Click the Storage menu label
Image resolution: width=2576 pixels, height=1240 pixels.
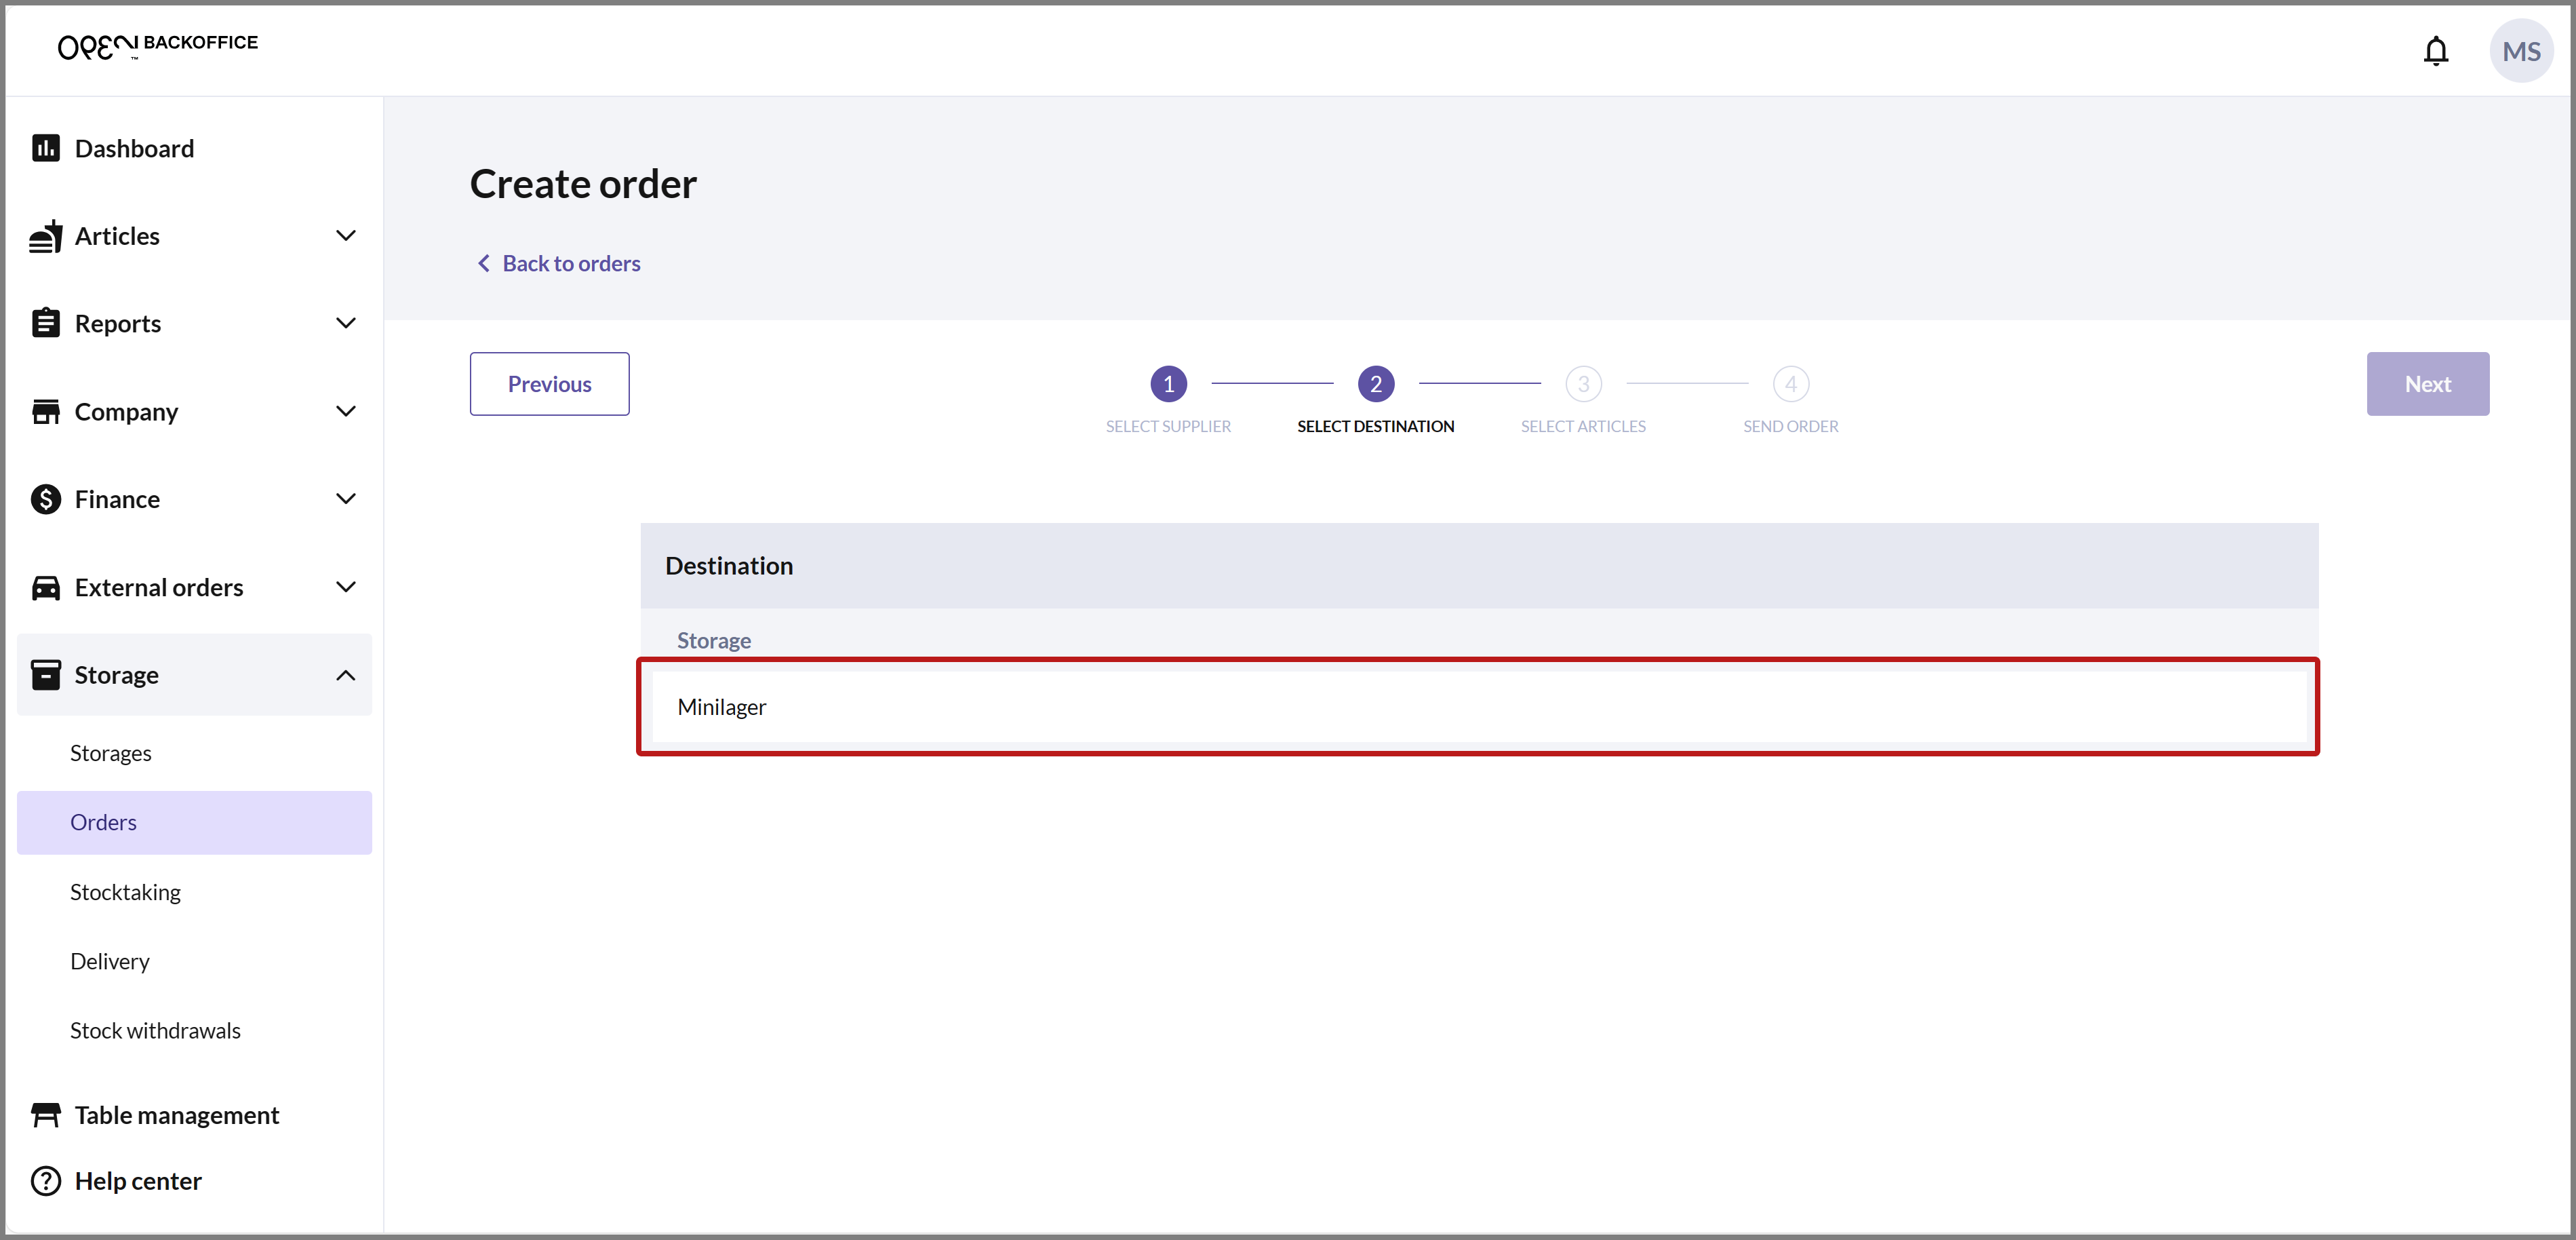[116, 675]
